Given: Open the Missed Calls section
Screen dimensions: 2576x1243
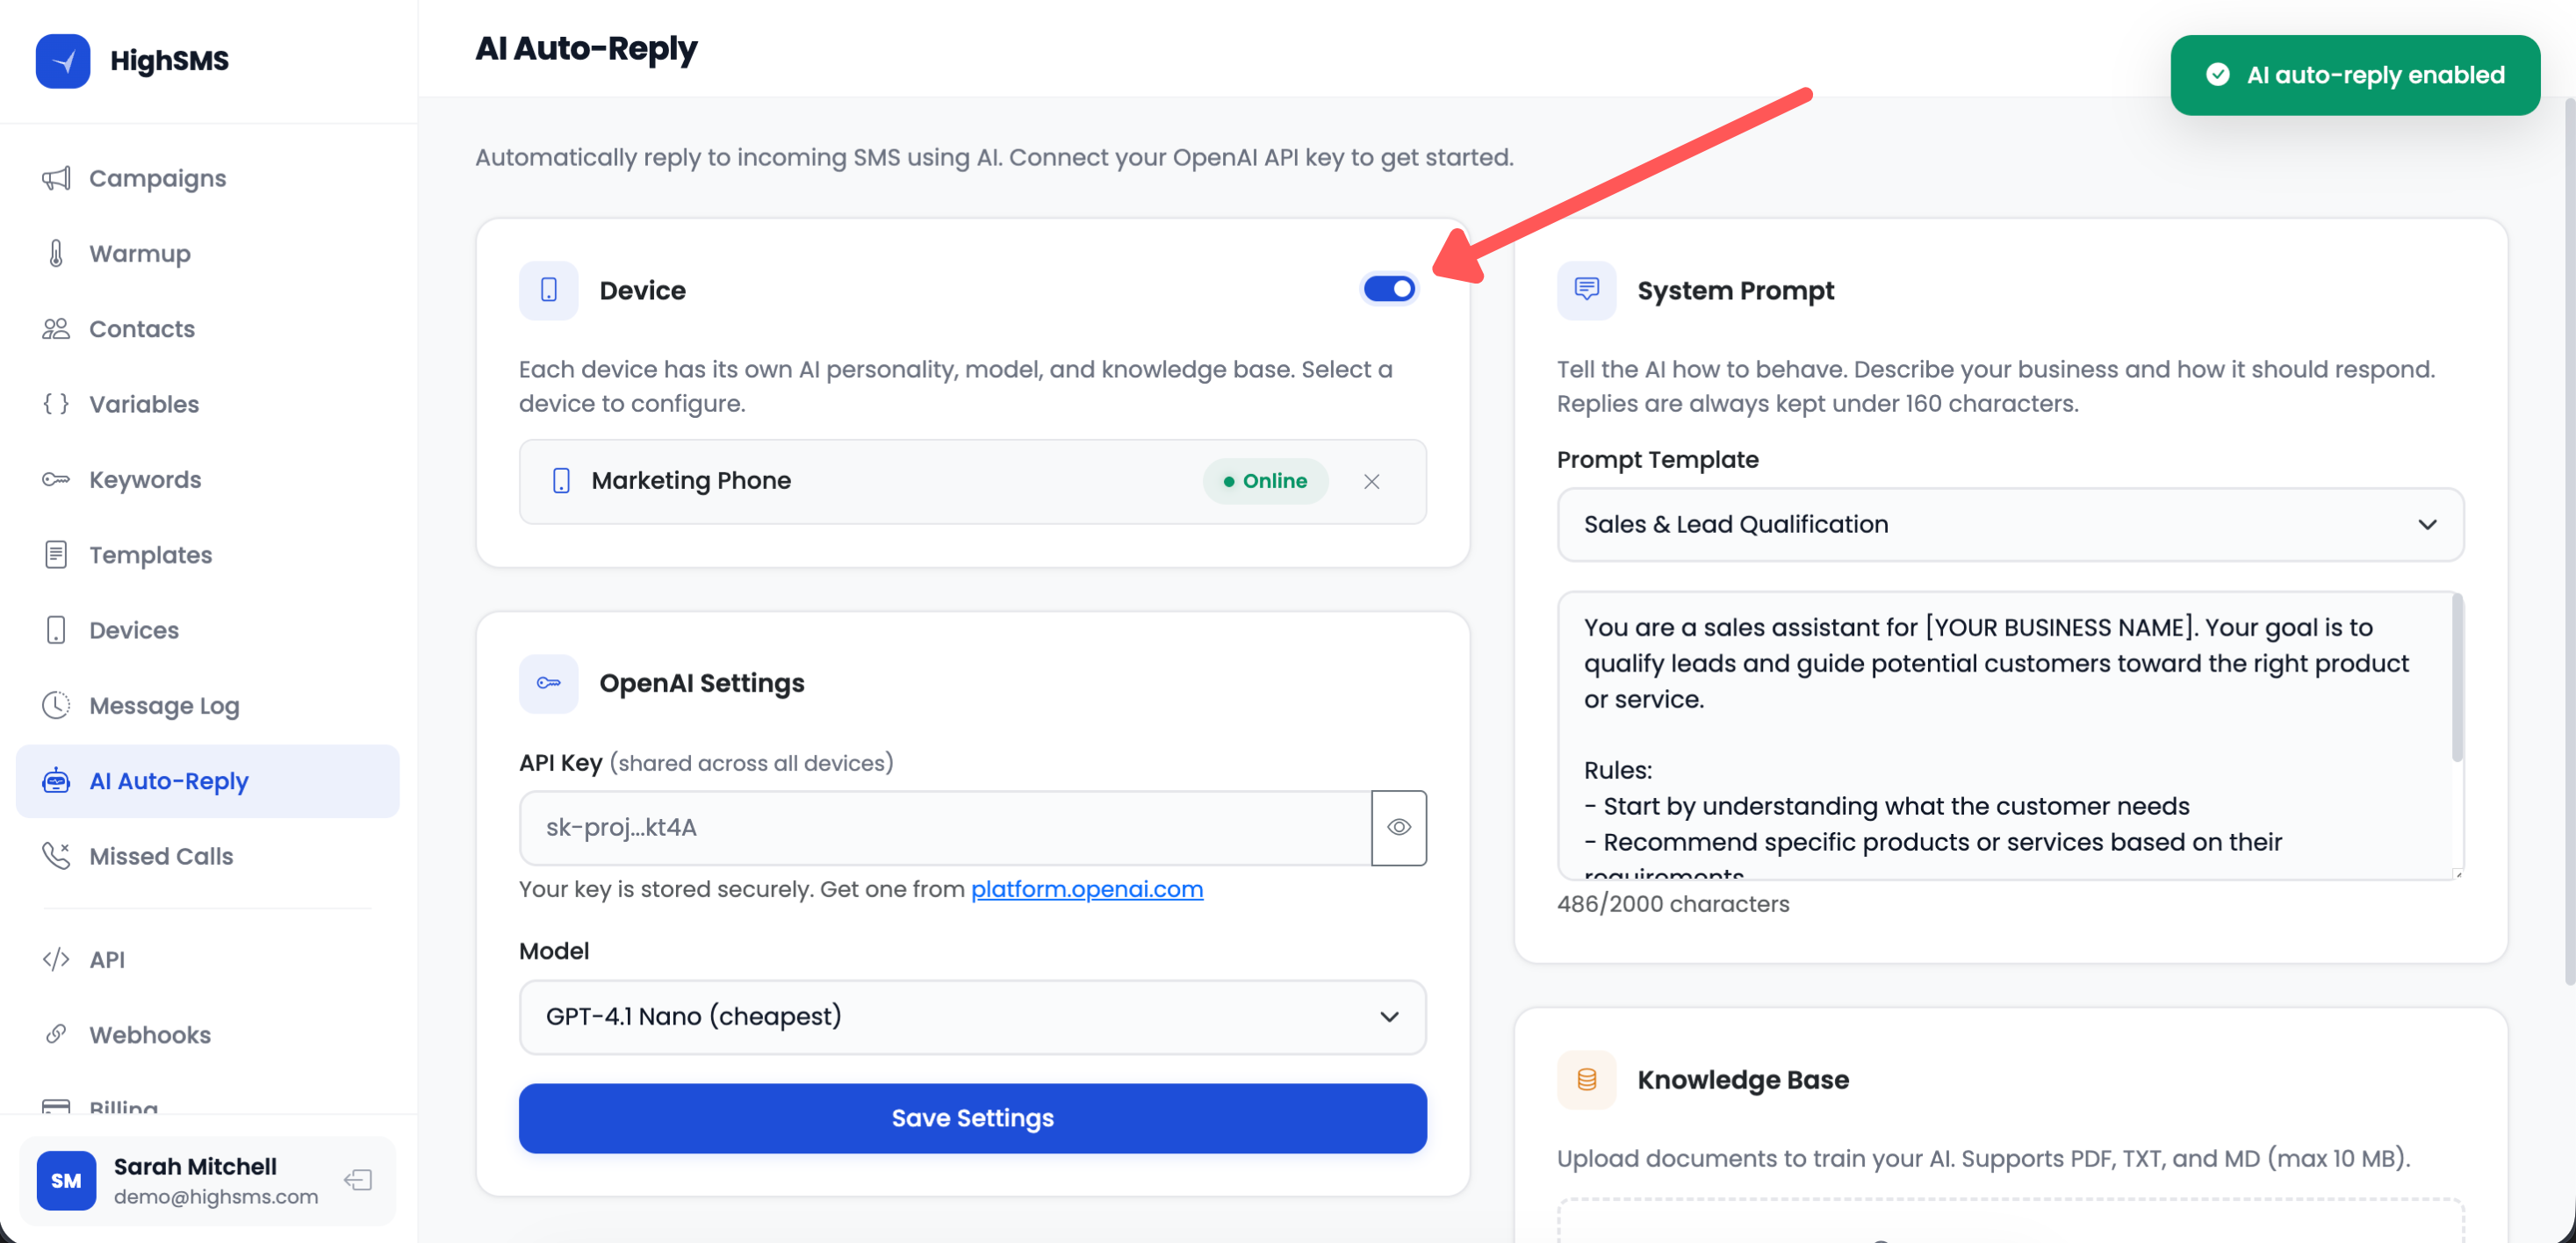Looking at the screenshot, I should tap(160, 856).
